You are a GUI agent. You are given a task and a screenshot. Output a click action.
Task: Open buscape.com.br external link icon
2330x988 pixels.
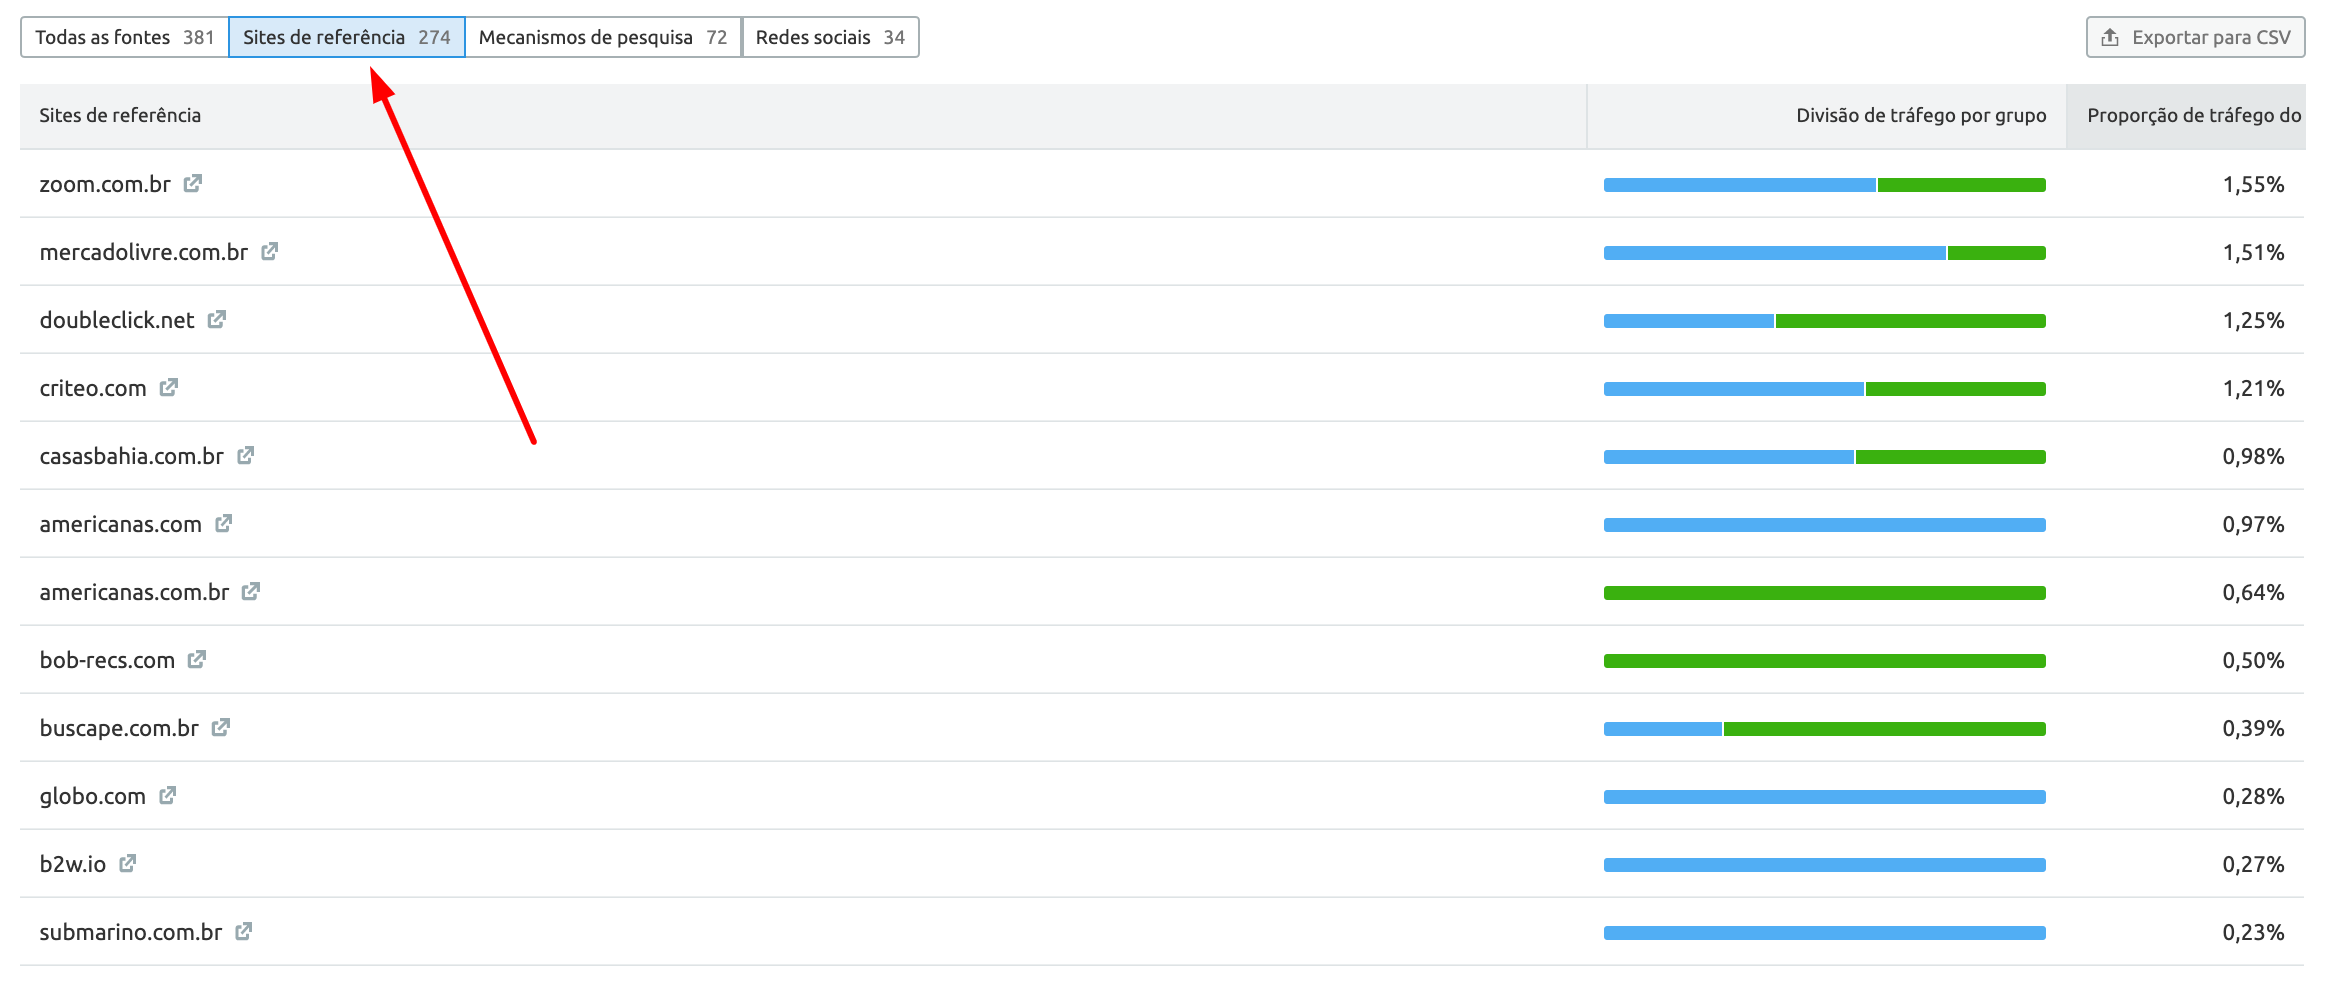pyautogui.click(x=221, y=727)
